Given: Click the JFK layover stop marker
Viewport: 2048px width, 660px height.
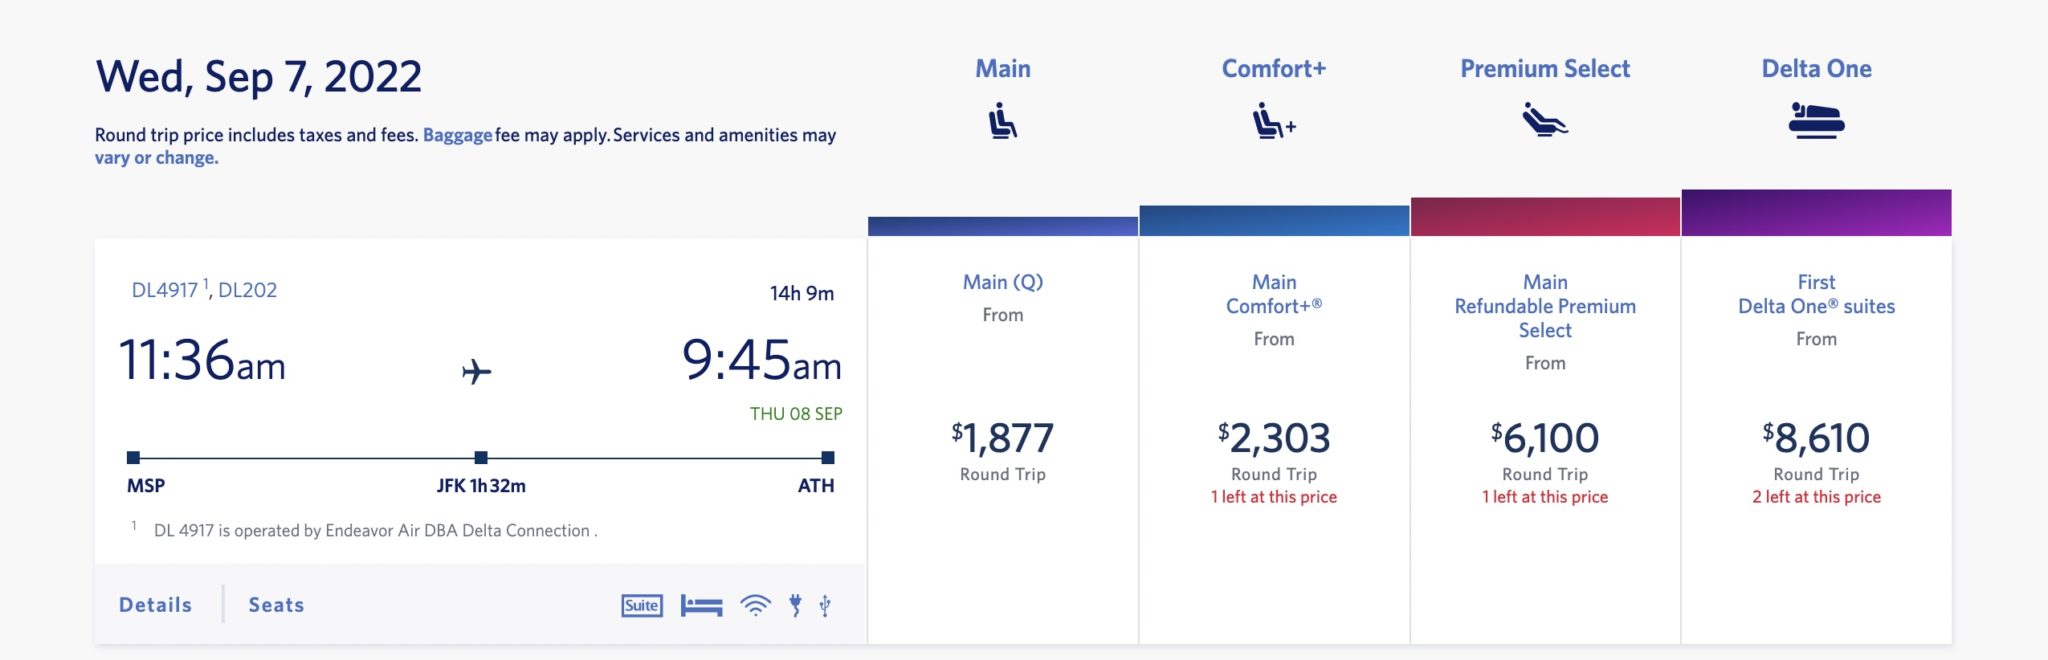Looking at the screenshot, I should (x=481, y=458).
